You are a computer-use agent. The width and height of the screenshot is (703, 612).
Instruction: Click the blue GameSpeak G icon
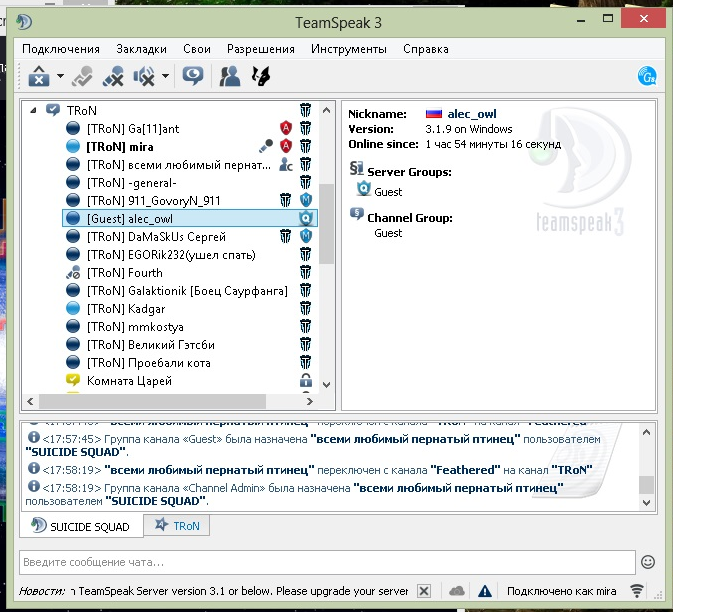(x=647, y=76)
